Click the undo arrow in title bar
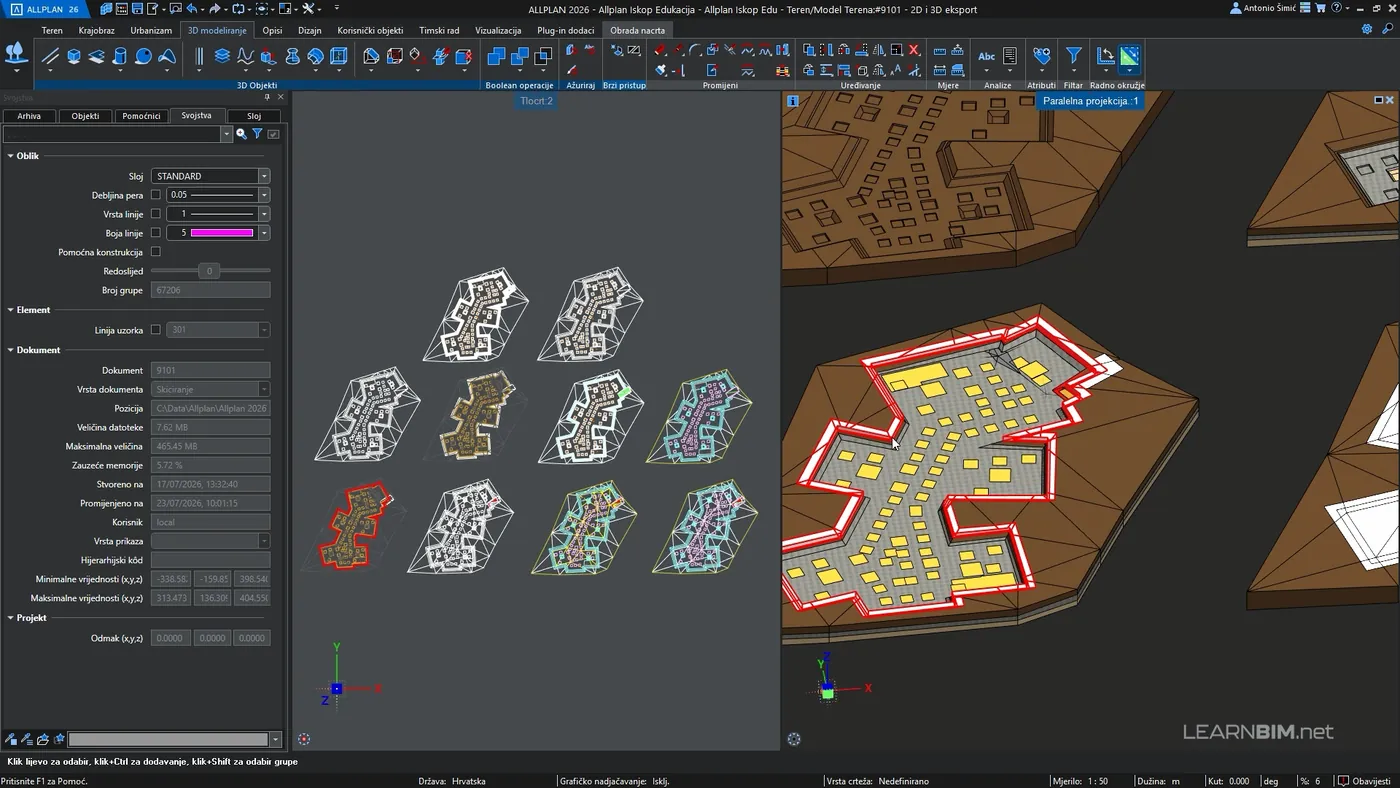 tap(191, 9)
